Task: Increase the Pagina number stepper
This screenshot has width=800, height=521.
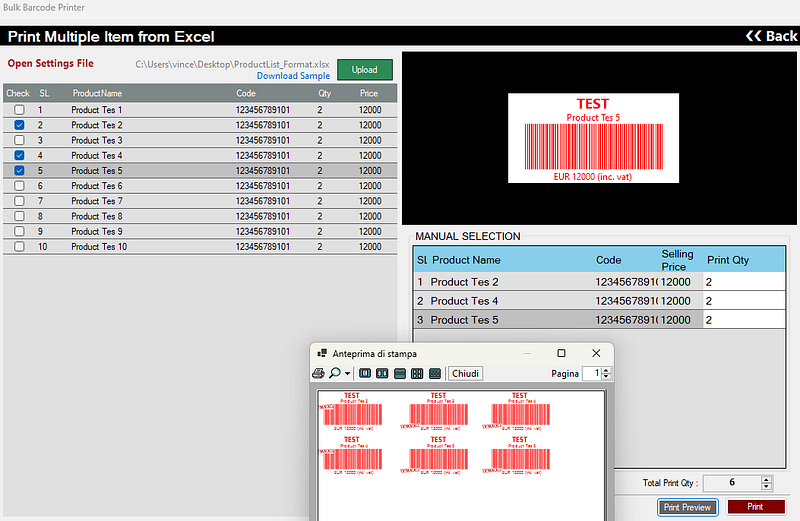Action: [606, 370]
